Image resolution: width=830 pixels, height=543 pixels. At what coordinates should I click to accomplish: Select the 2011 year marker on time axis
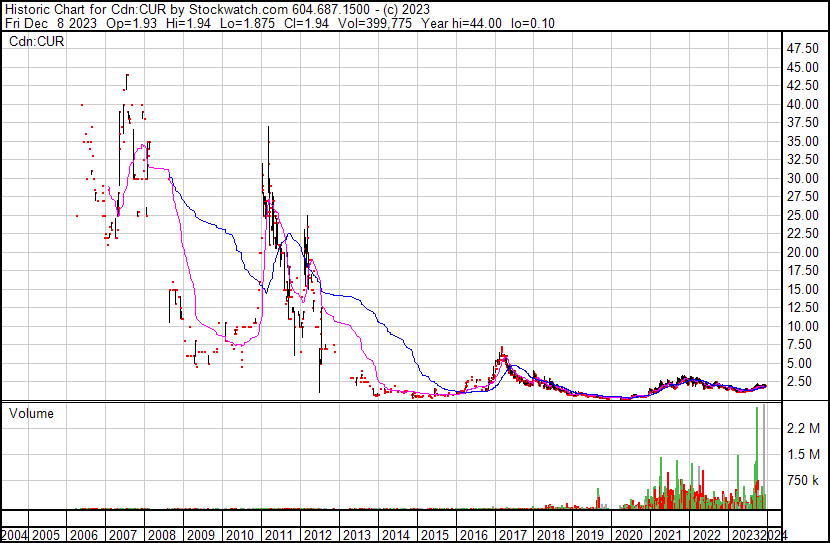(279, 534)
